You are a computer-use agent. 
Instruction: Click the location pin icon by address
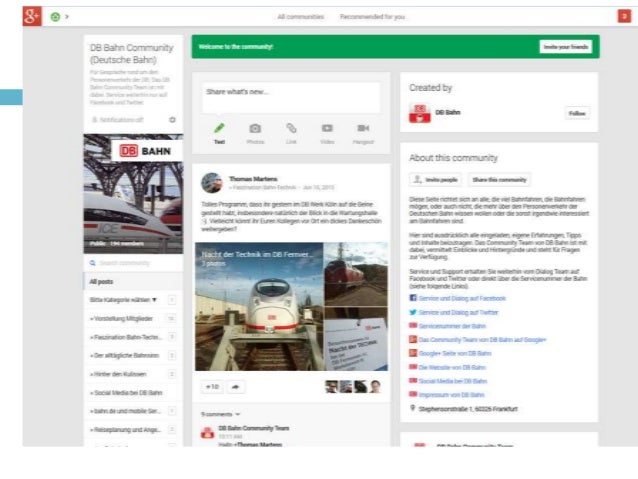point(413,408)
